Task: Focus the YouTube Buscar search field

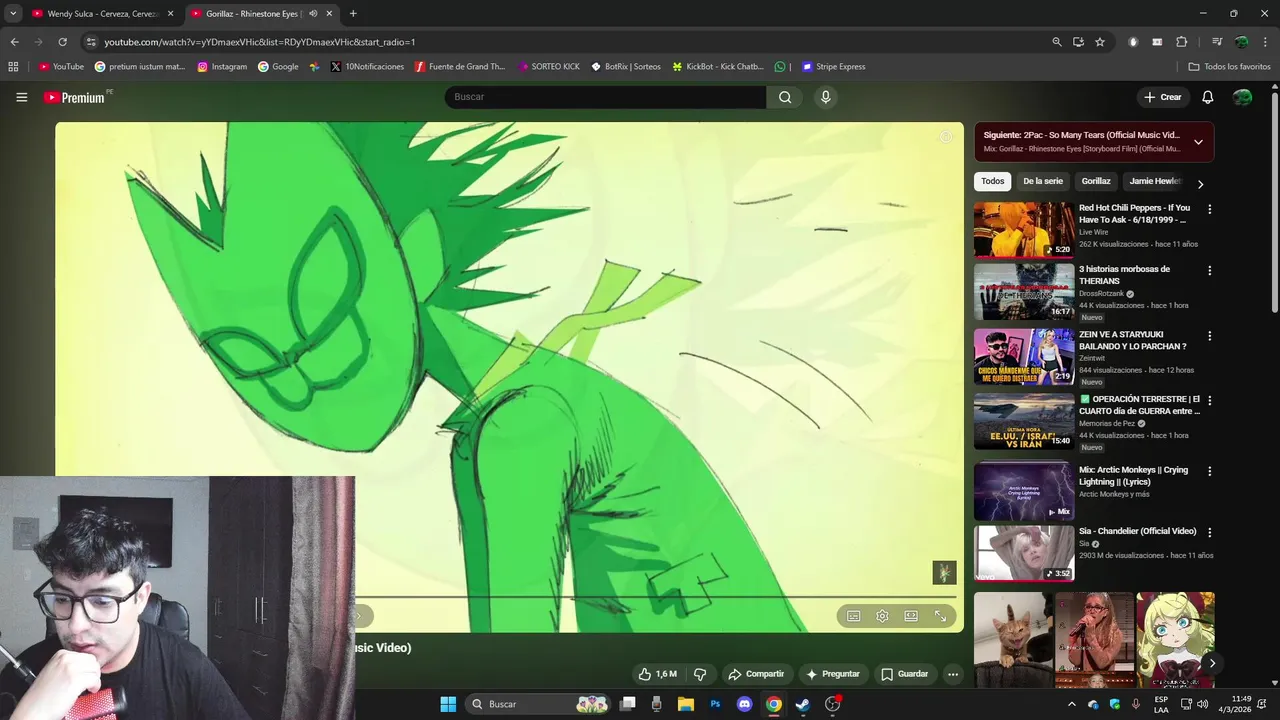Action: pyautogui.click(x=606, y=97)
